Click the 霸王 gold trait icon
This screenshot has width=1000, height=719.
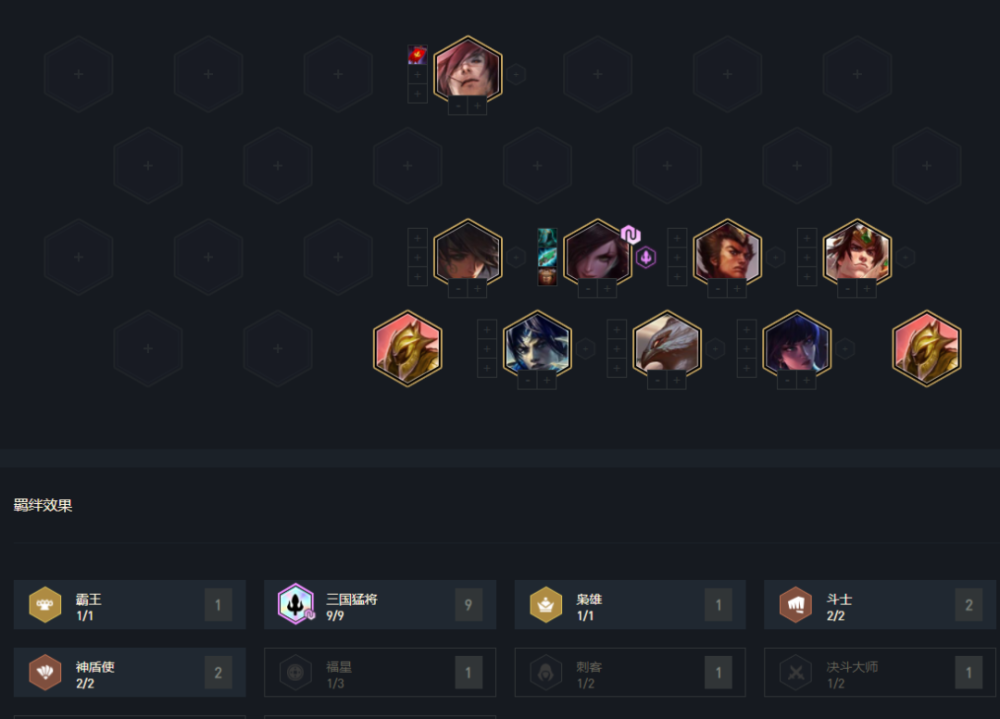(45, 604)
